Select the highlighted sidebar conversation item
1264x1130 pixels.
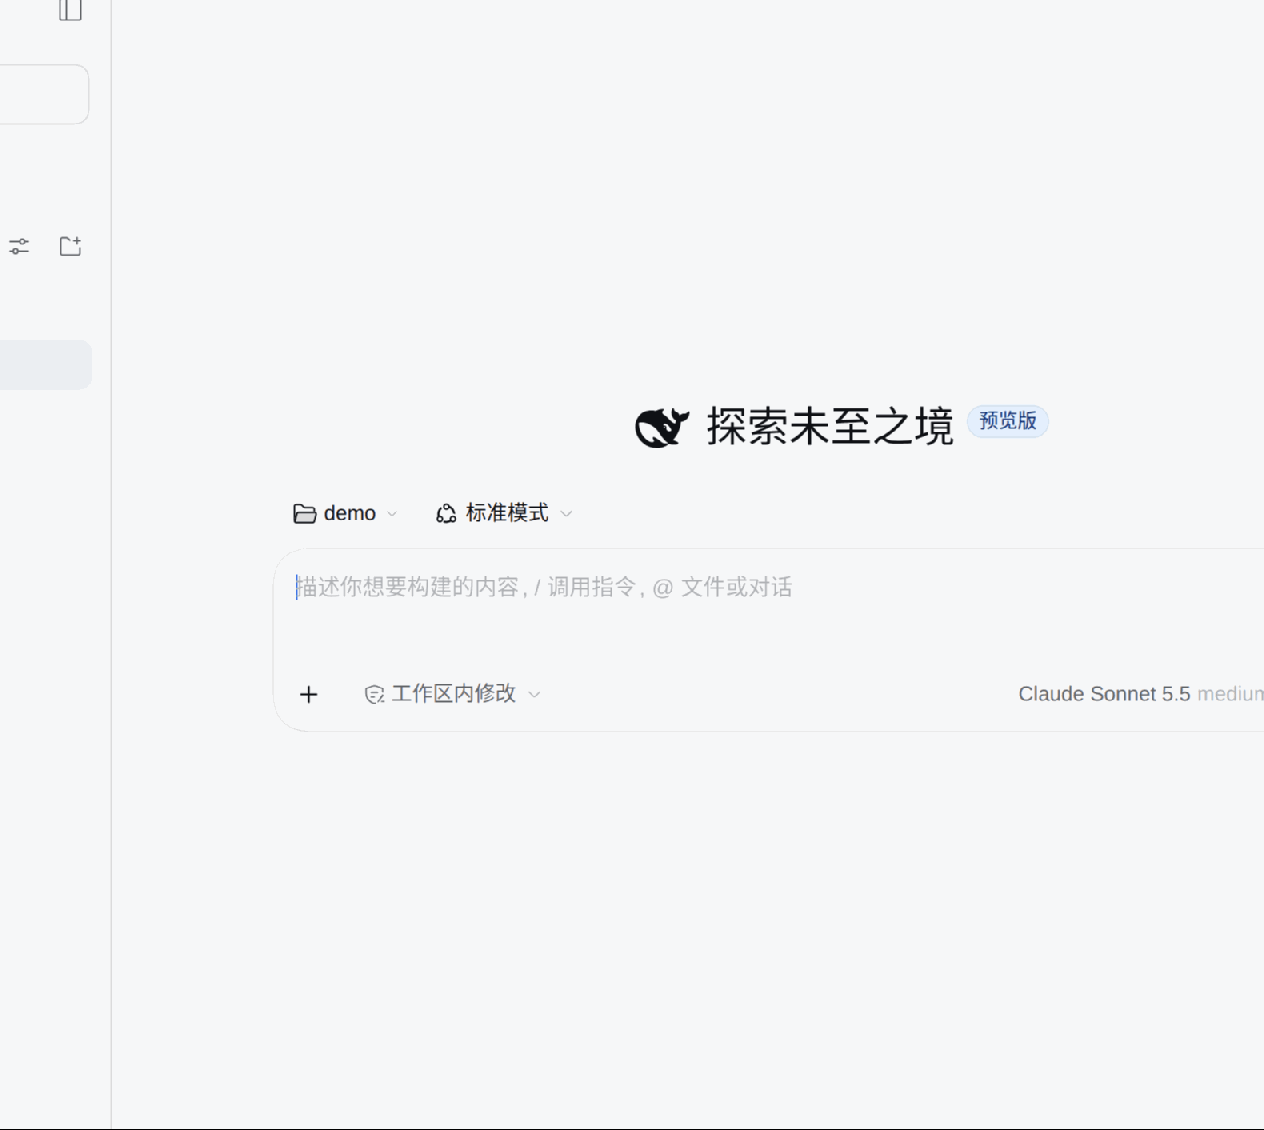pyautogui.click(x=46, y=365)
